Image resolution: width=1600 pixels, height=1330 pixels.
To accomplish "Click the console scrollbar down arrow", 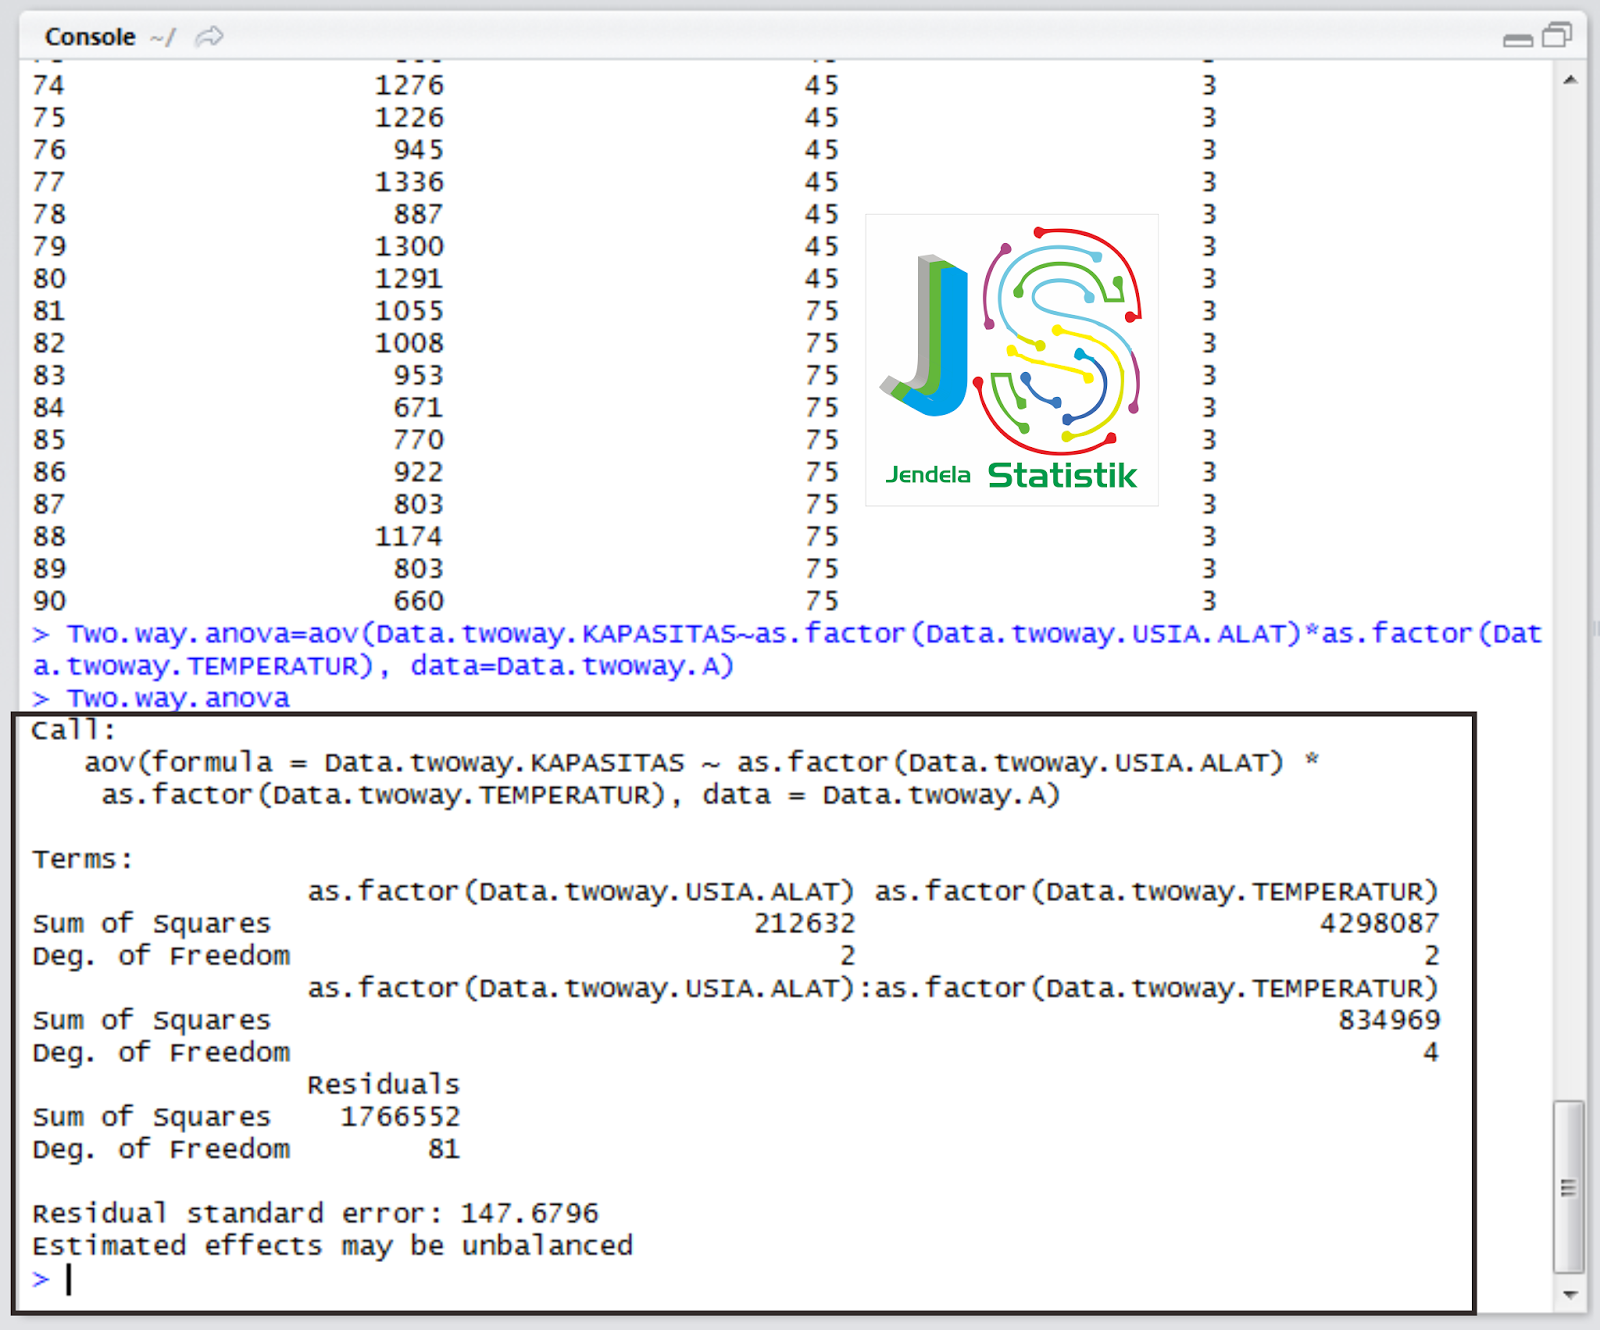I will (x=1570, y=1294).
